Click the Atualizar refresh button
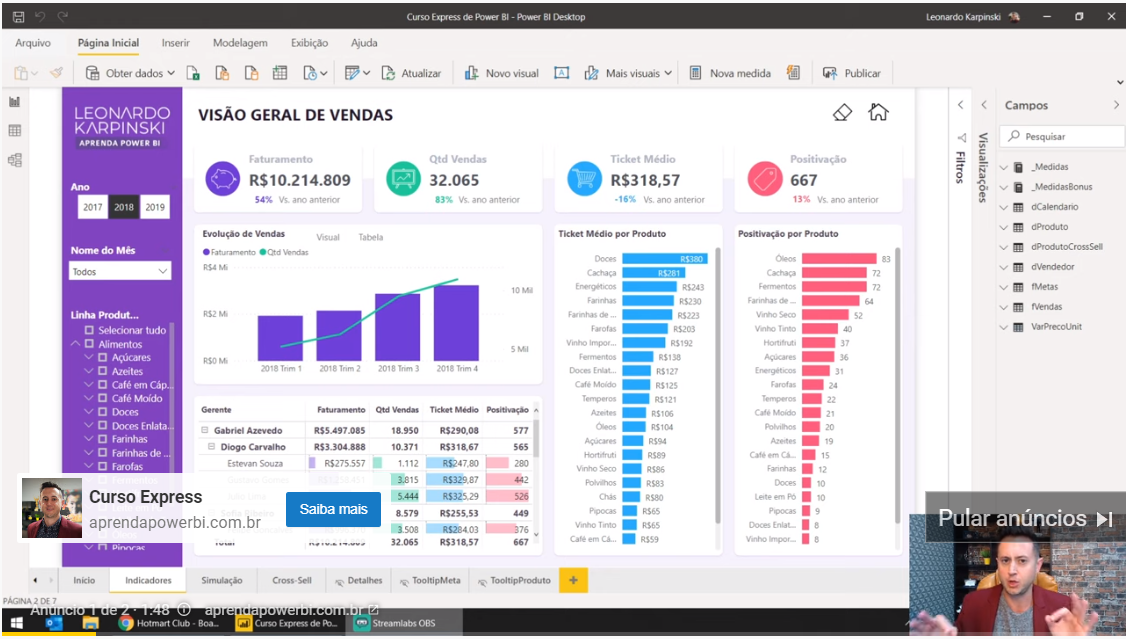The image size is (1126, 639). (411, 73)
